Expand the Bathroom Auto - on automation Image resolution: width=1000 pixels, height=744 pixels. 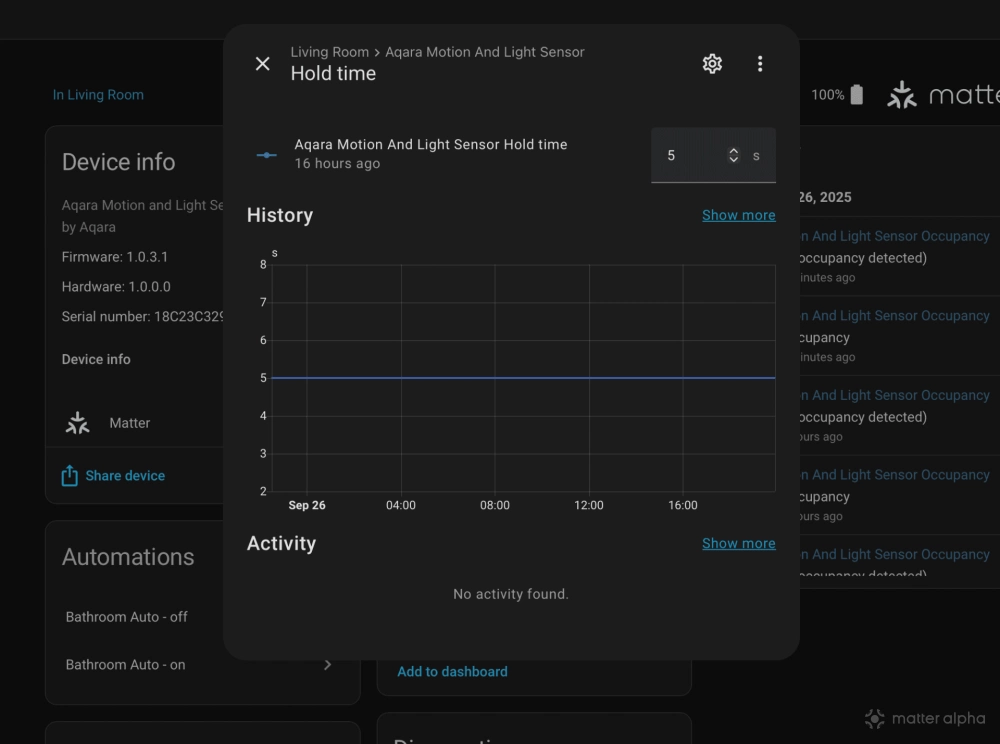click(x=327, y=664)
